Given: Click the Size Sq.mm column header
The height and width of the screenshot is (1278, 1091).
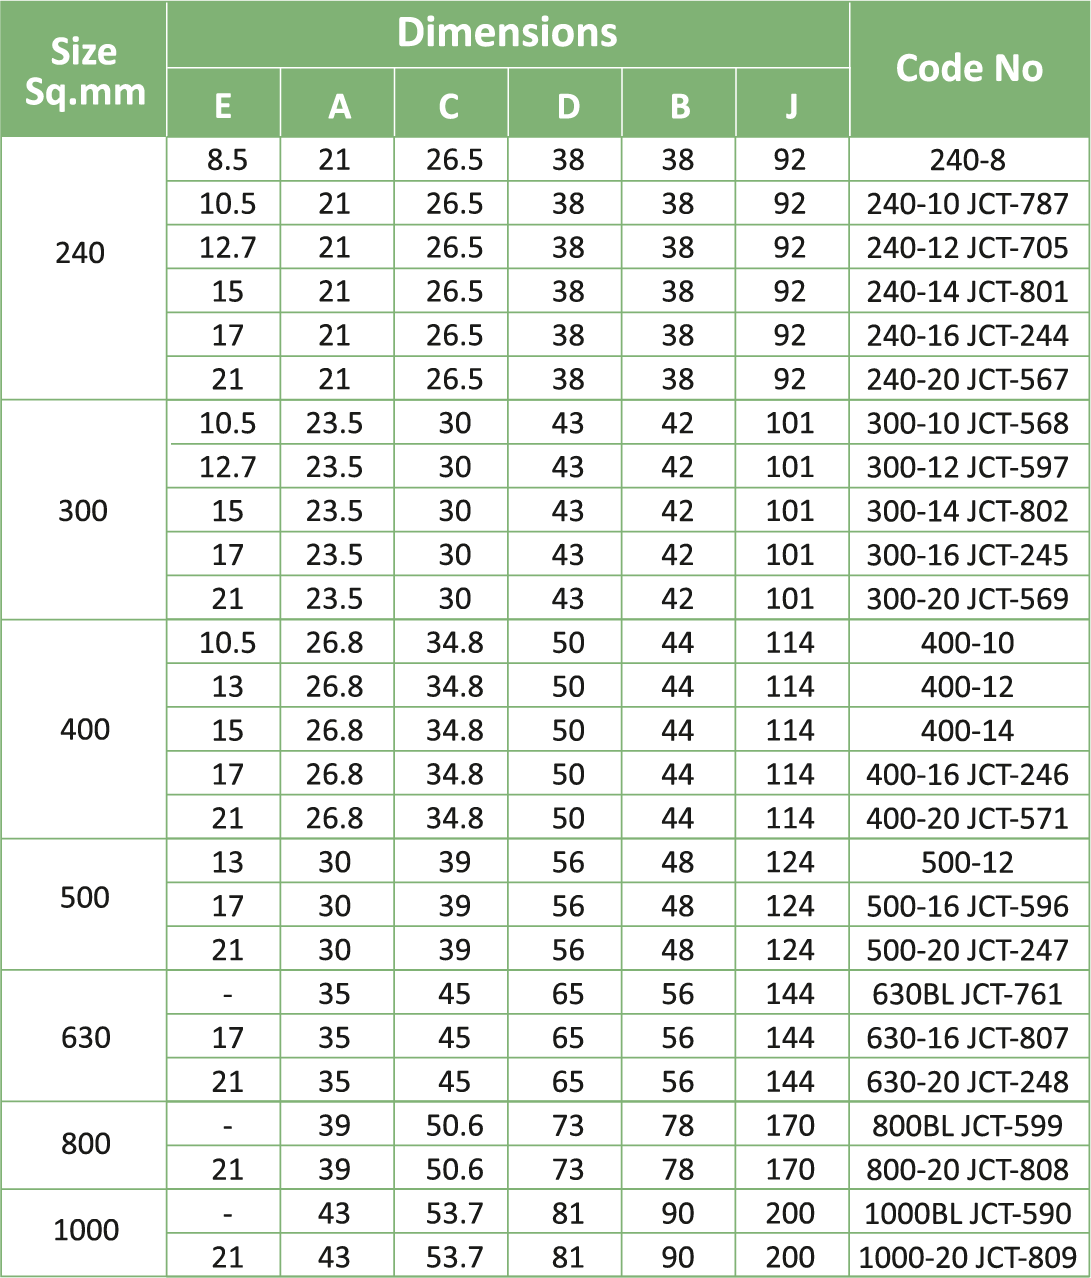Looking at the screenshot, I should [84, 70].
